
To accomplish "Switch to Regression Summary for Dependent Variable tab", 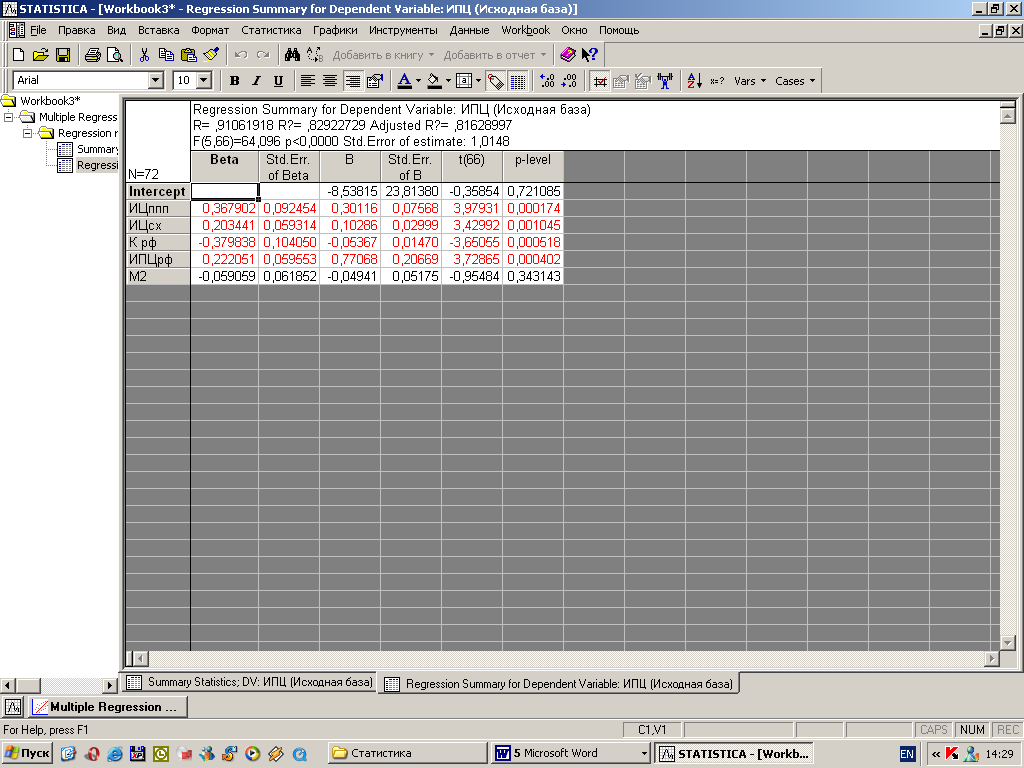I will tap(560, 684).
